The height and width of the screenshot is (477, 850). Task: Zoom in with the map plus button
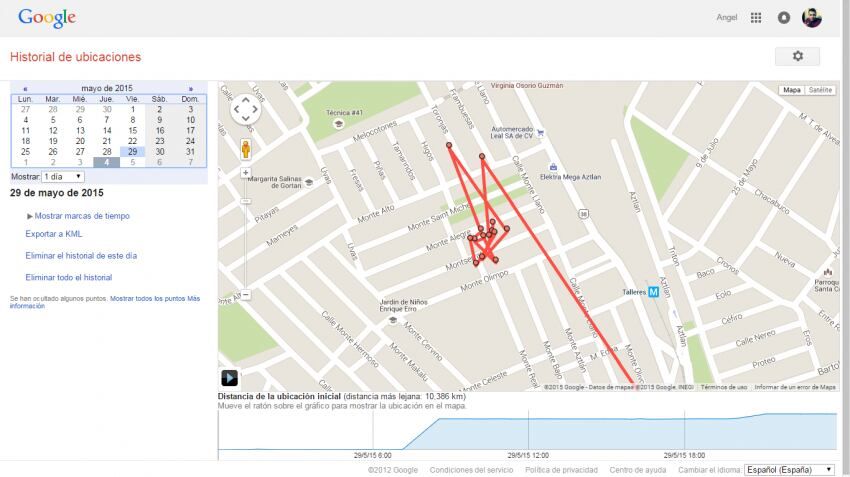246,173
